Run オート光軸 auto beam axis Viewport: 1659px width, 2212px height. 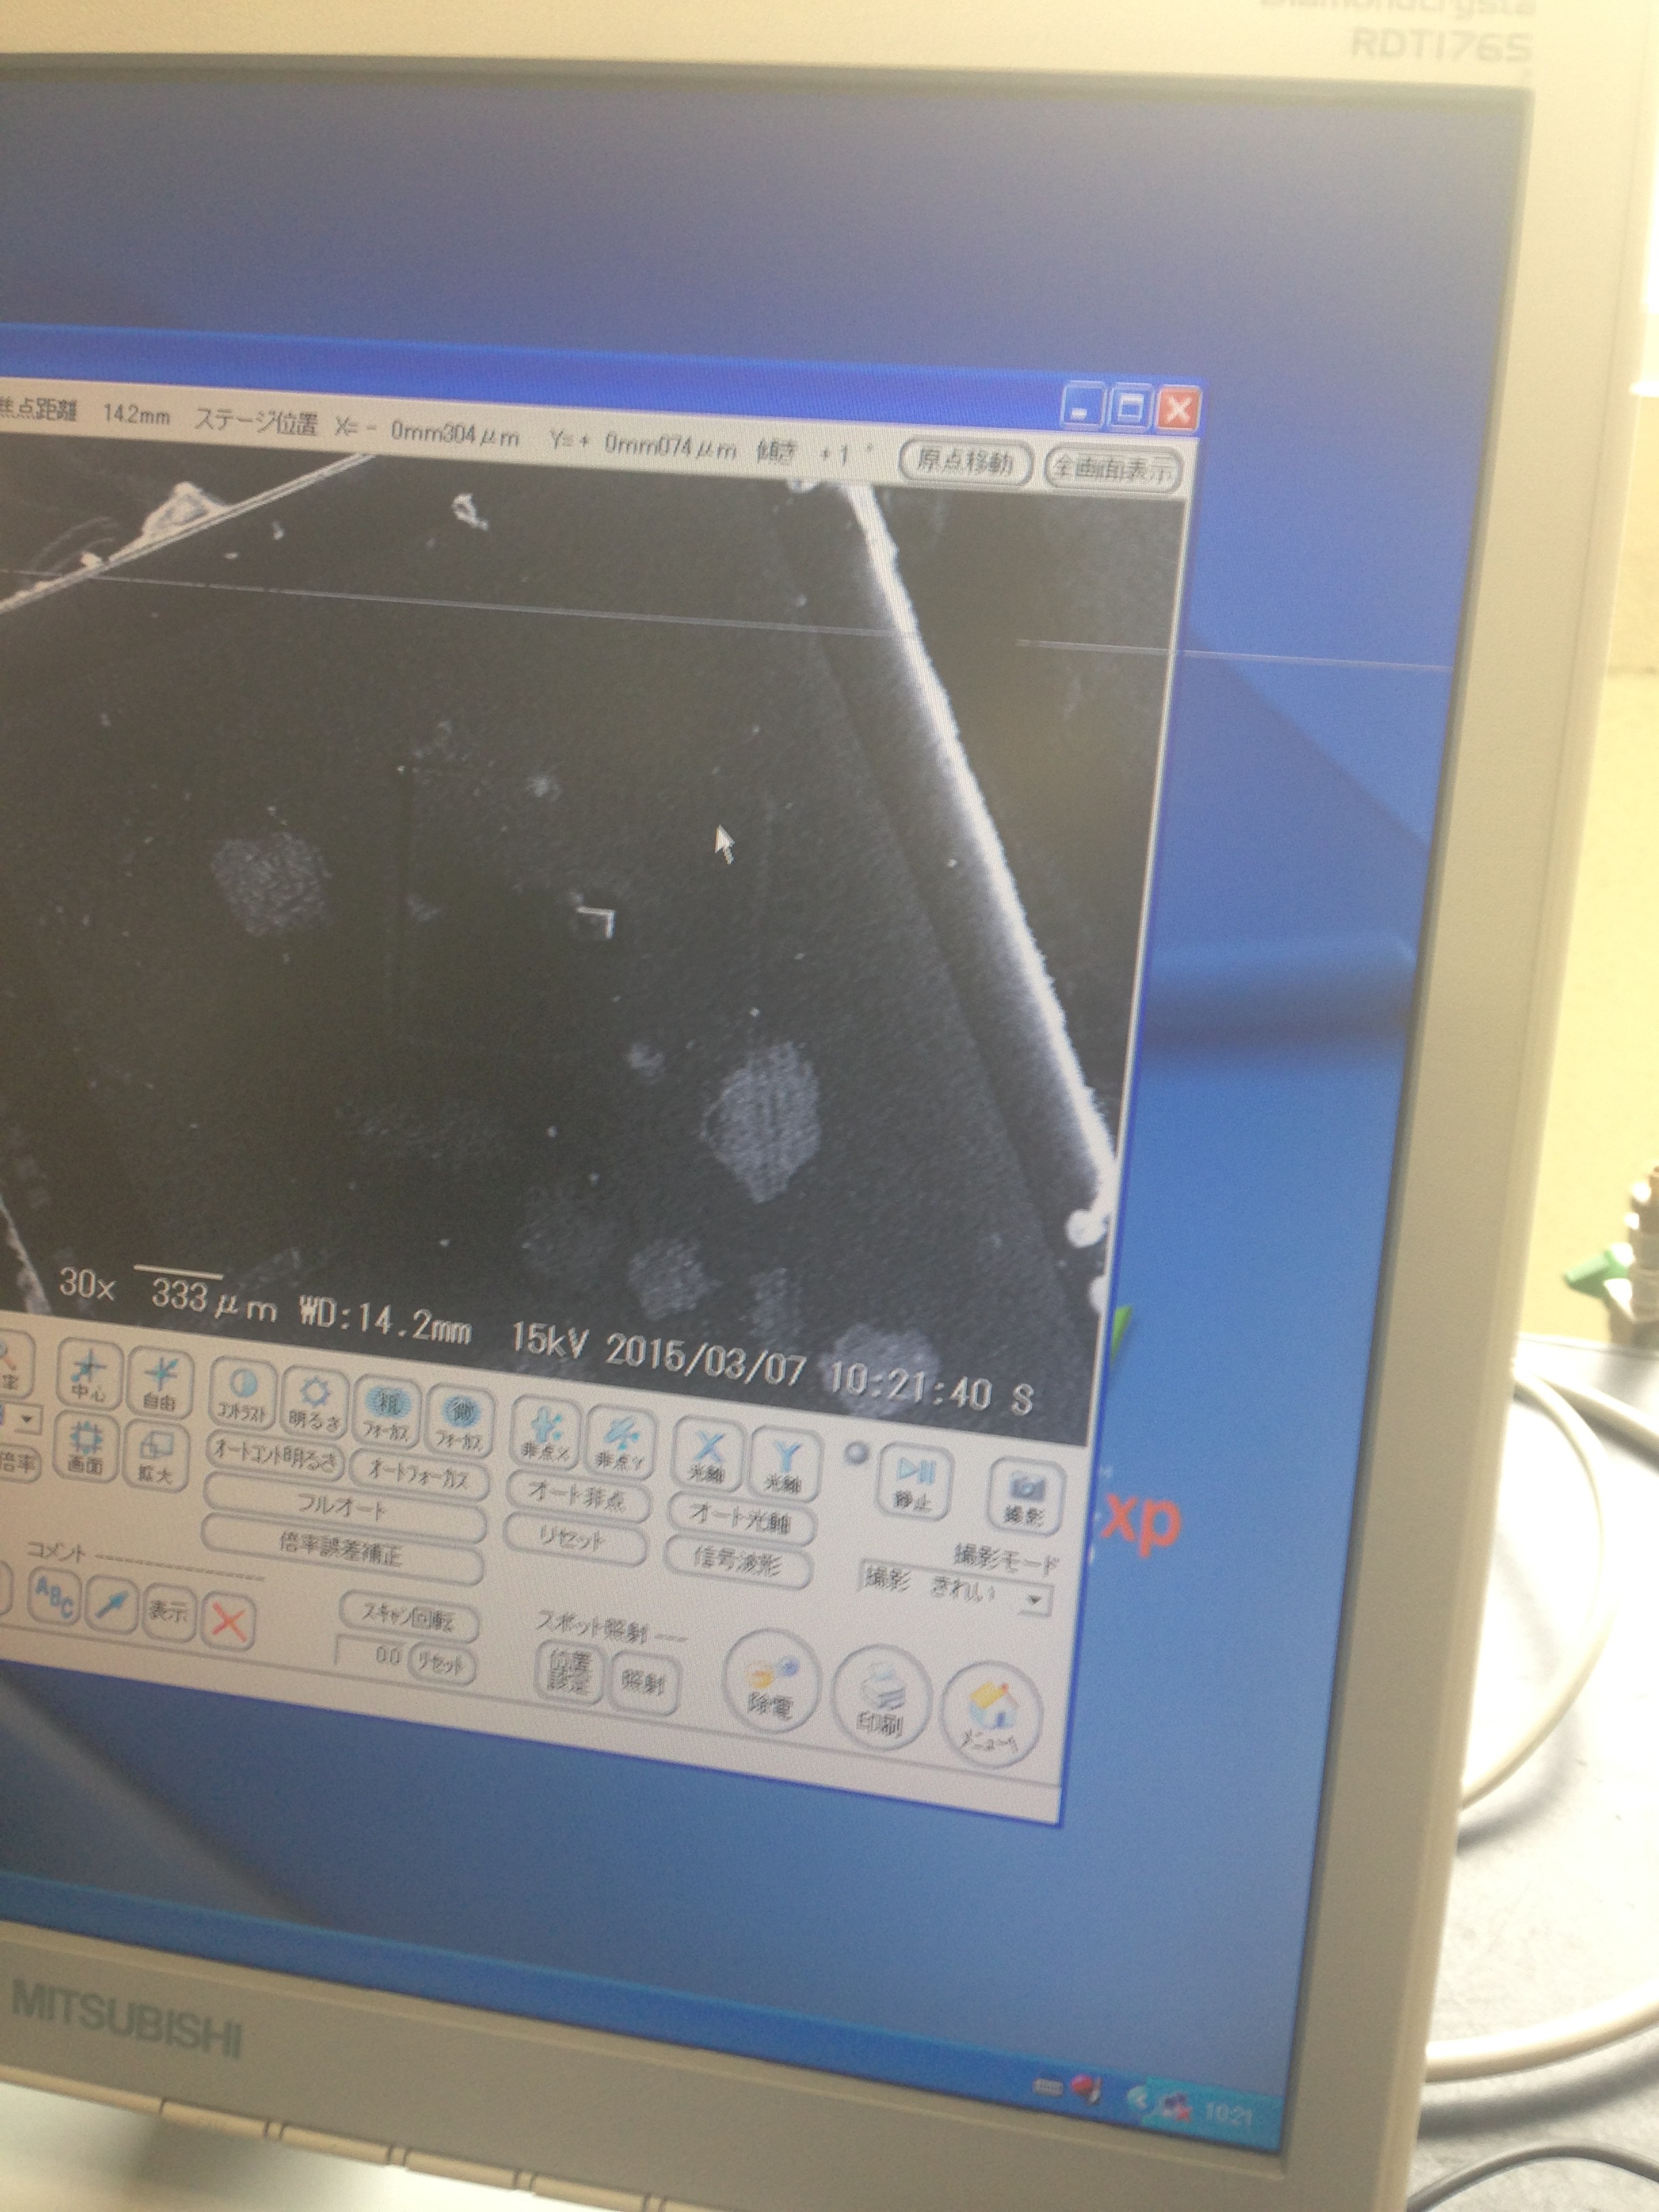[x=742, y=1519]
